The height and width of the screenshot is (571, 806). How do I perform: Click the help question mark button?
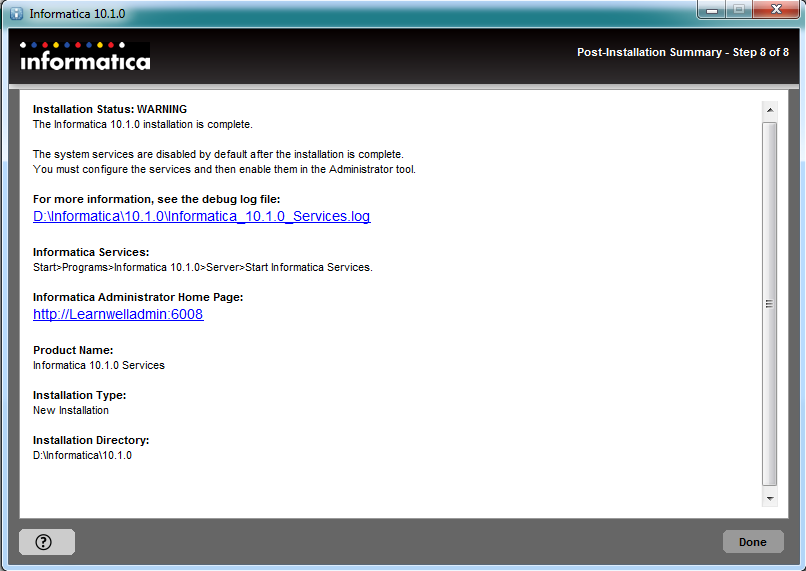click(x=47, y=542)
